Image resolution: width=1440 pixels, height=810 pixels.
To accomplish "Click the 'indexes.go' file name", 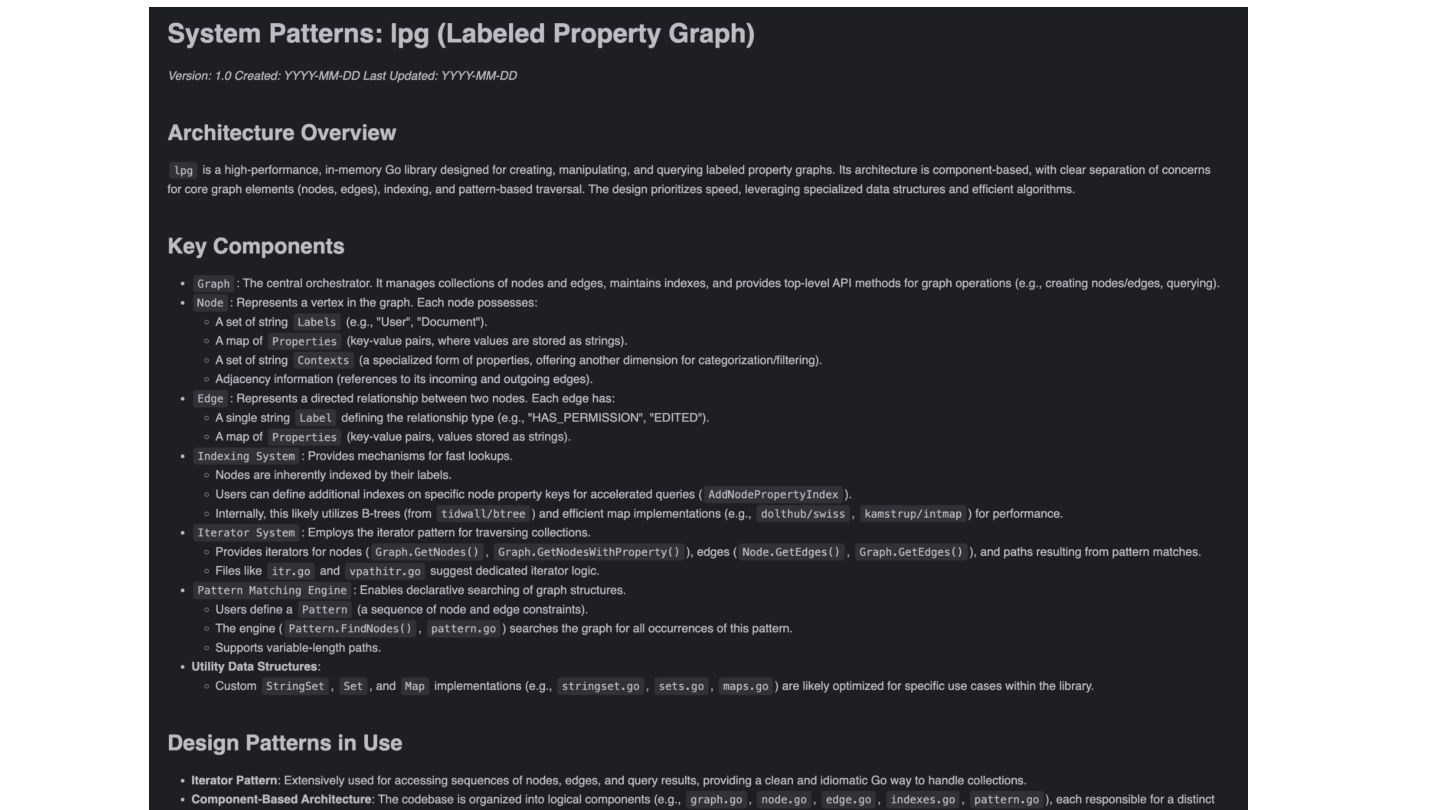I will (922, 800).
